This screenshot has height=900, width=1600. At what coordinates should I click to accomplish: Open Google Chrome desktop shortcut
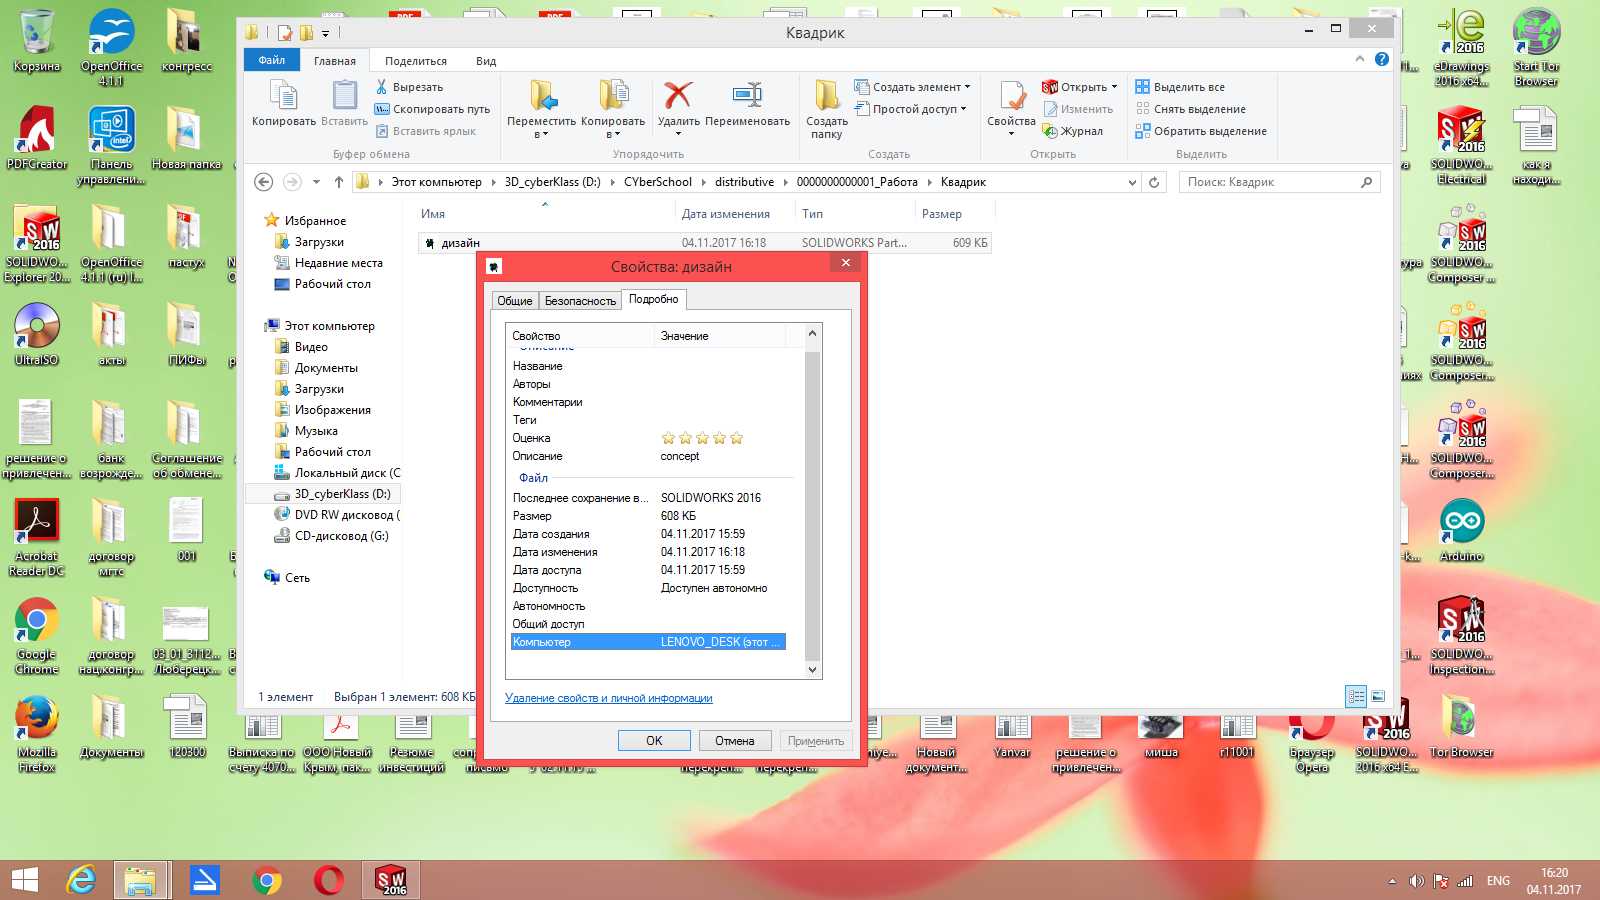[36, 636]
